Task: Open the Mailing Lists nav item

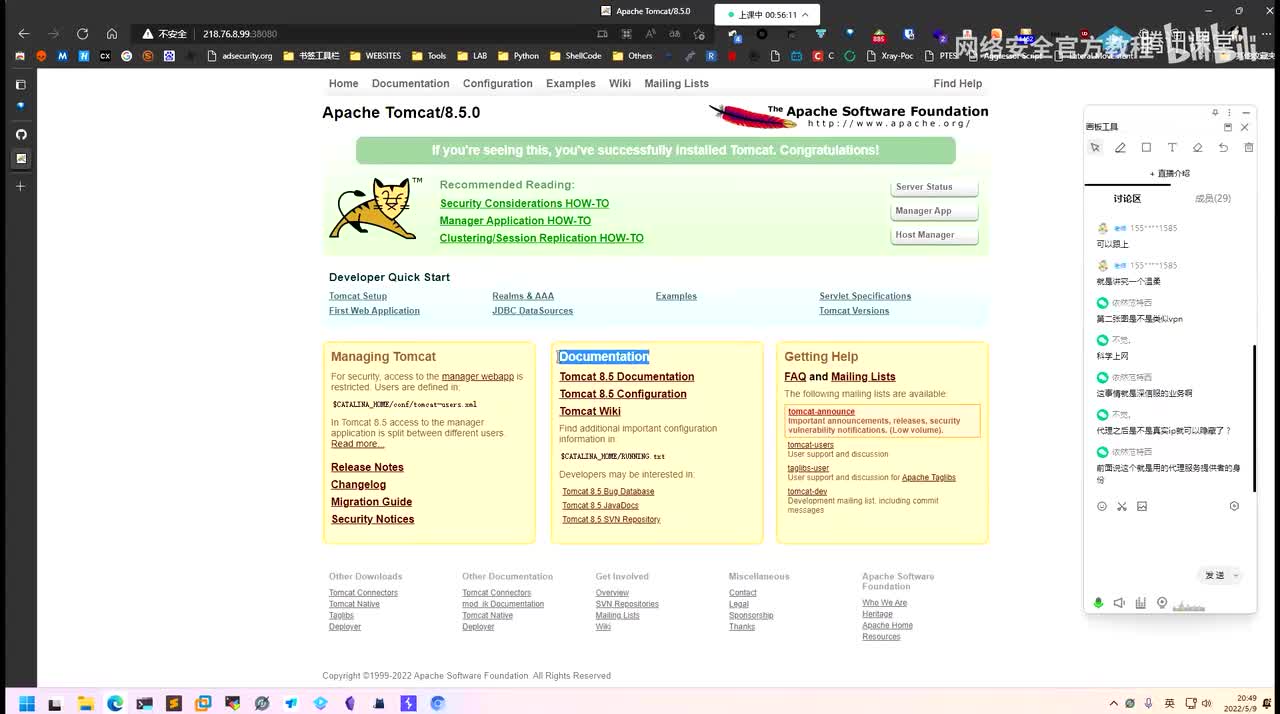Action: tap(677, 83)
